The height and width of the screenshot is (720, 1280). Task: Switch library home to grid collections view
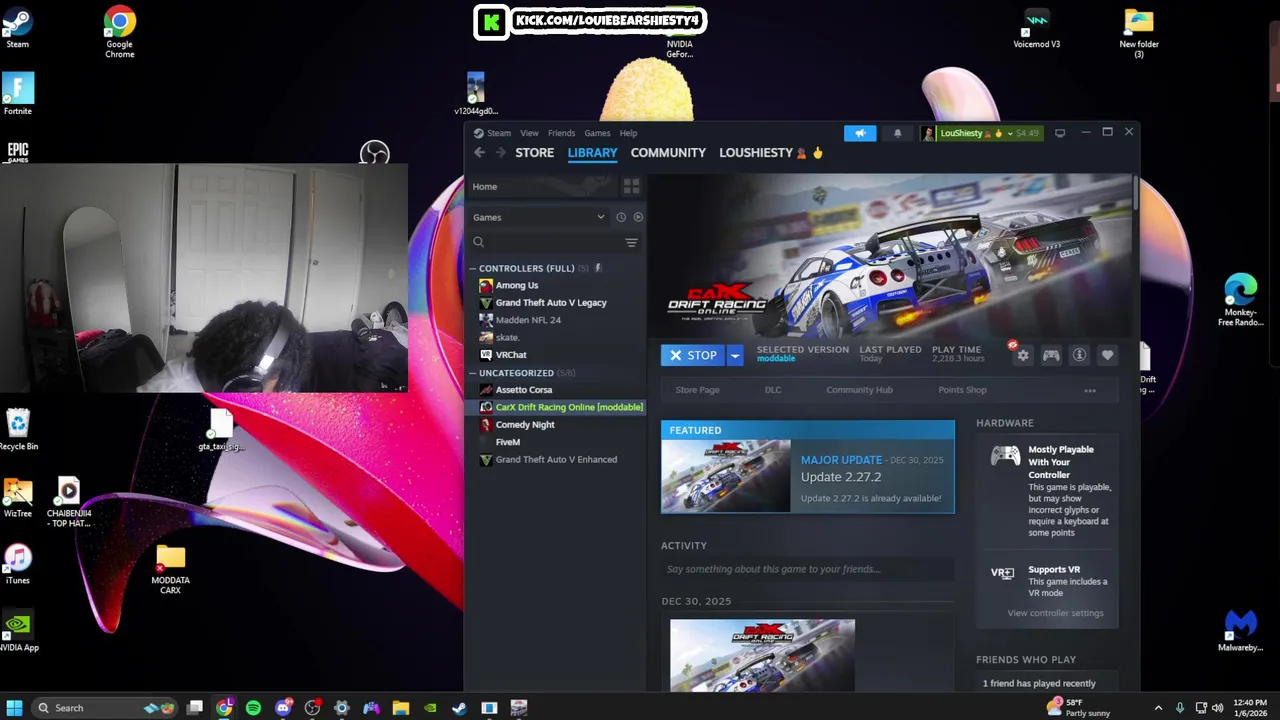[x=631, y=187]
